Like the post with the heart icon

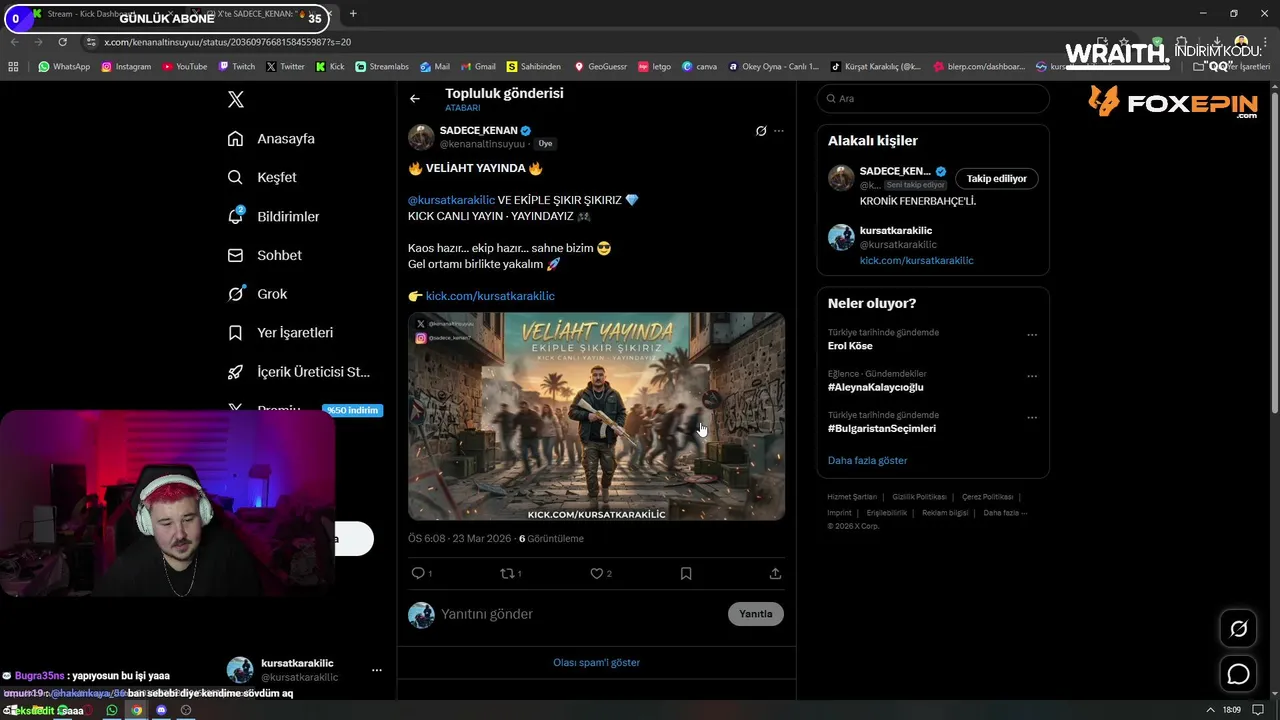597,573
